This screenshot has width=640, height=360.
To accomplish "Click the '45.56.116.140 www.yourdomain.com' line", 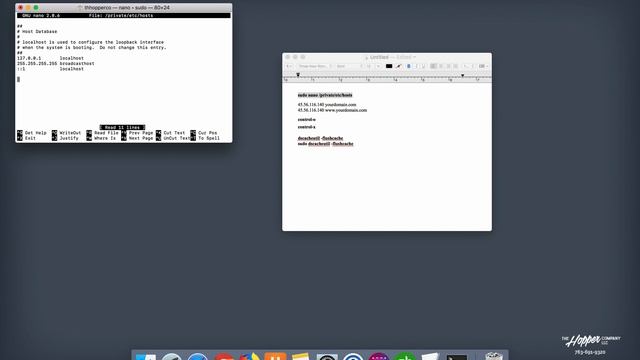I will point(332,110).
